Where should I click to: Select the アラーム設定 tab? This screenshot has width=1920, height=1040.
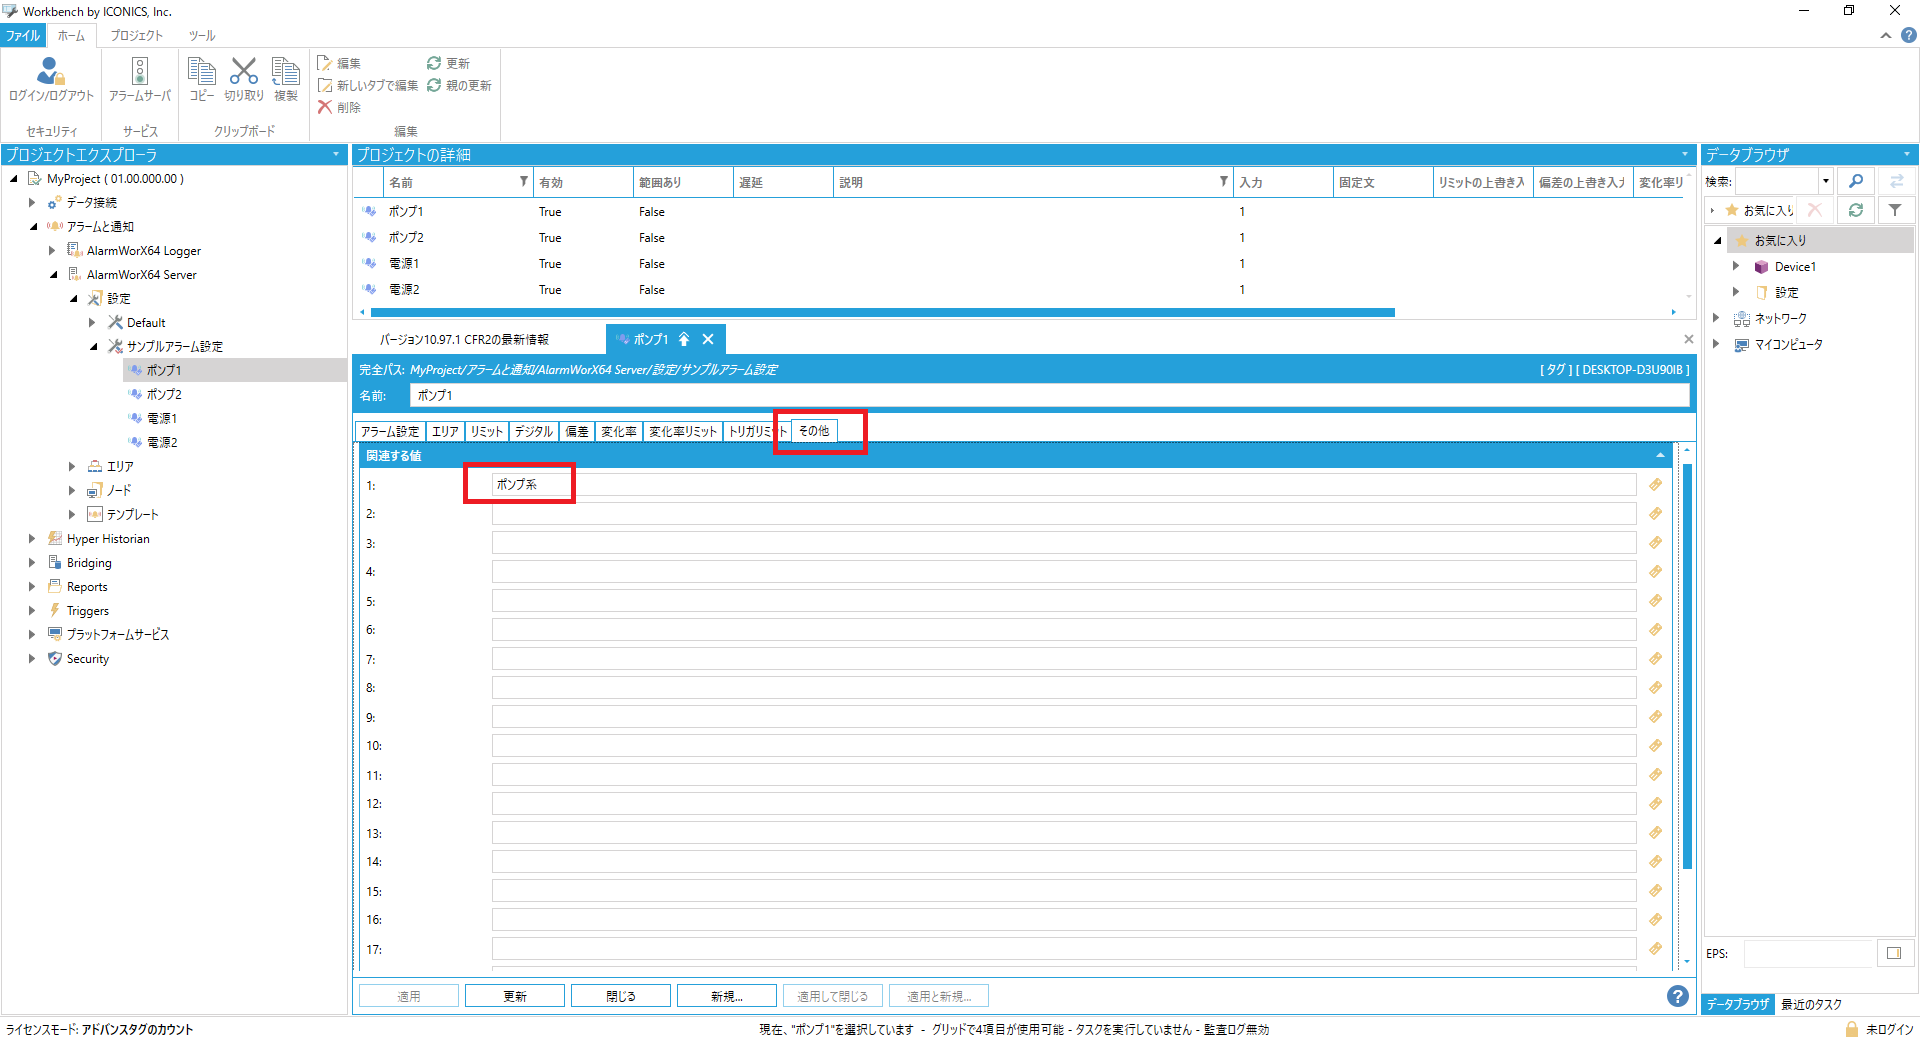click(390, 431)
